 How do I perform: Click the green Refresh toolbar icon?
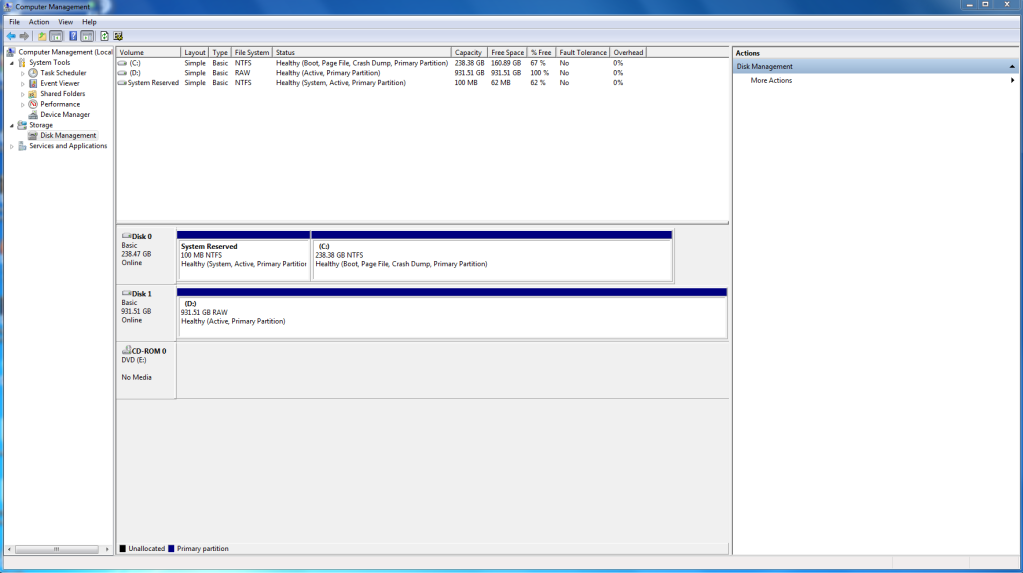coord(104,36)
